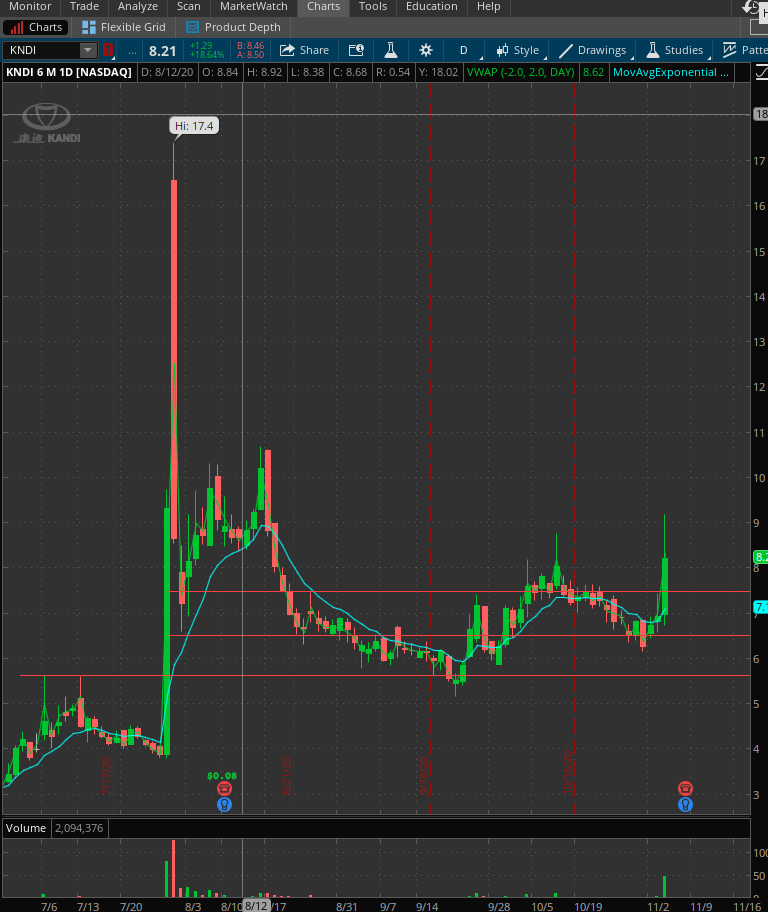Image resolution: width=768 pixels, height=912 pixels.
Task: Click the red phone icon near 11/2
Action: (x=685, y=789)
